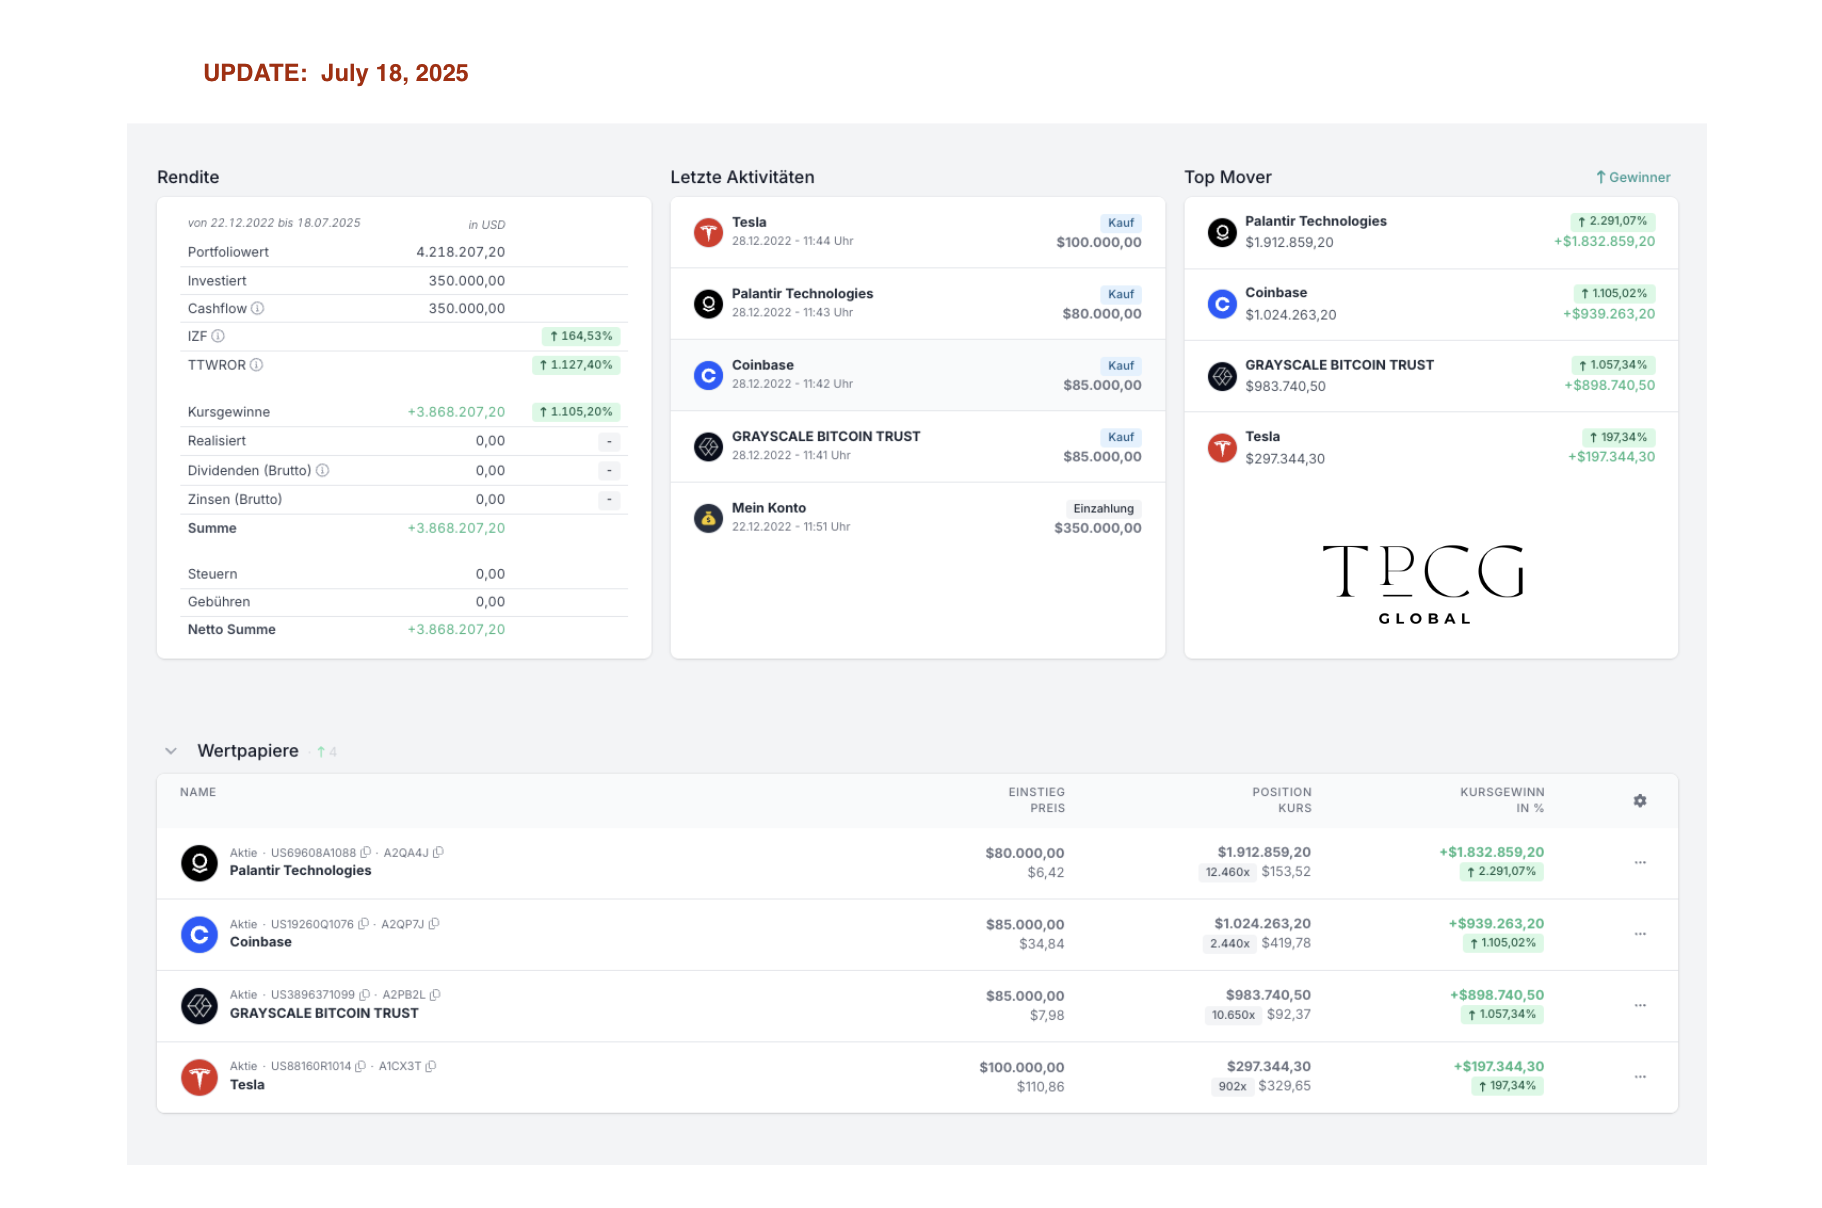Screen dimensions: 1822x1208
Task: Open Palantir Technologies in Top Mover
Action: [x=1431, y=232]
